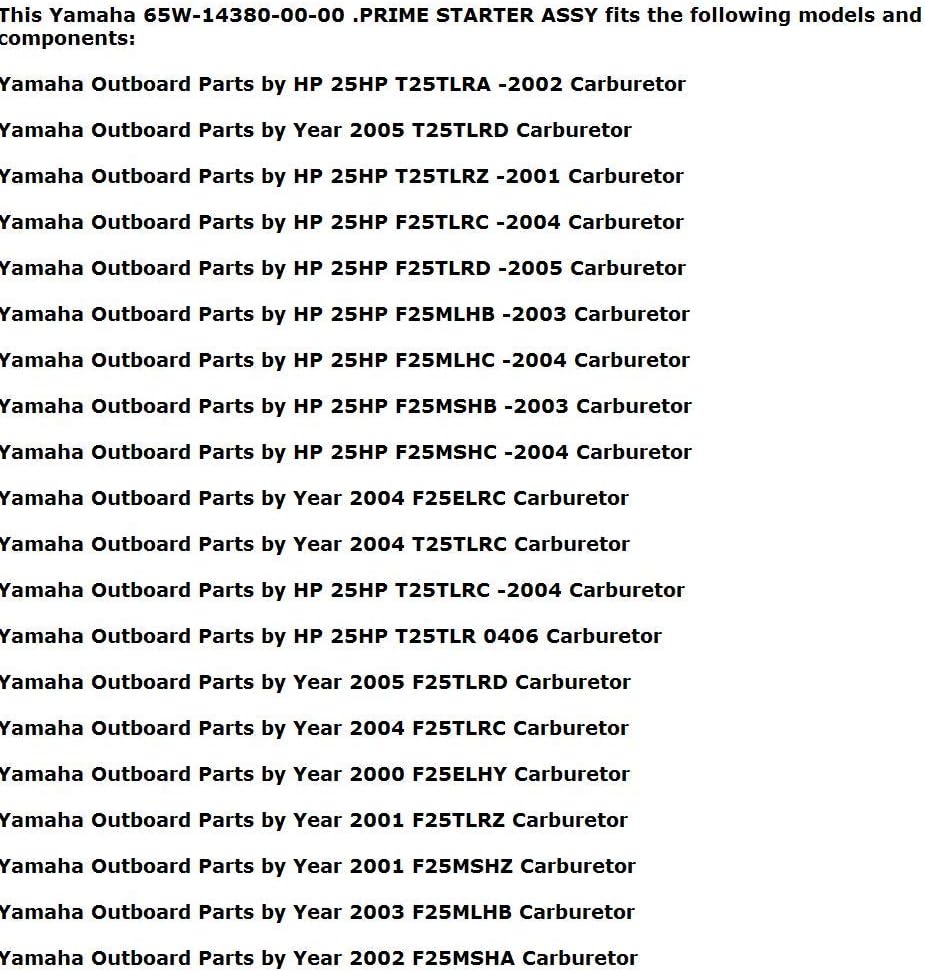Go to the F25MSHB -2003 Carburetor link
This screenshot has height=972, width=925.
(345, 406)
